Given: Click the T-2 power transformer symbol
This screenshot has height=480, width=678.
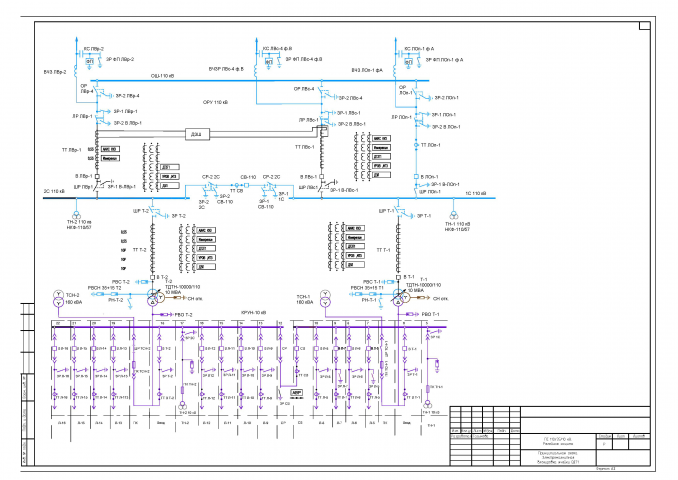Looking at the screenshot, I should pos(154,298).
